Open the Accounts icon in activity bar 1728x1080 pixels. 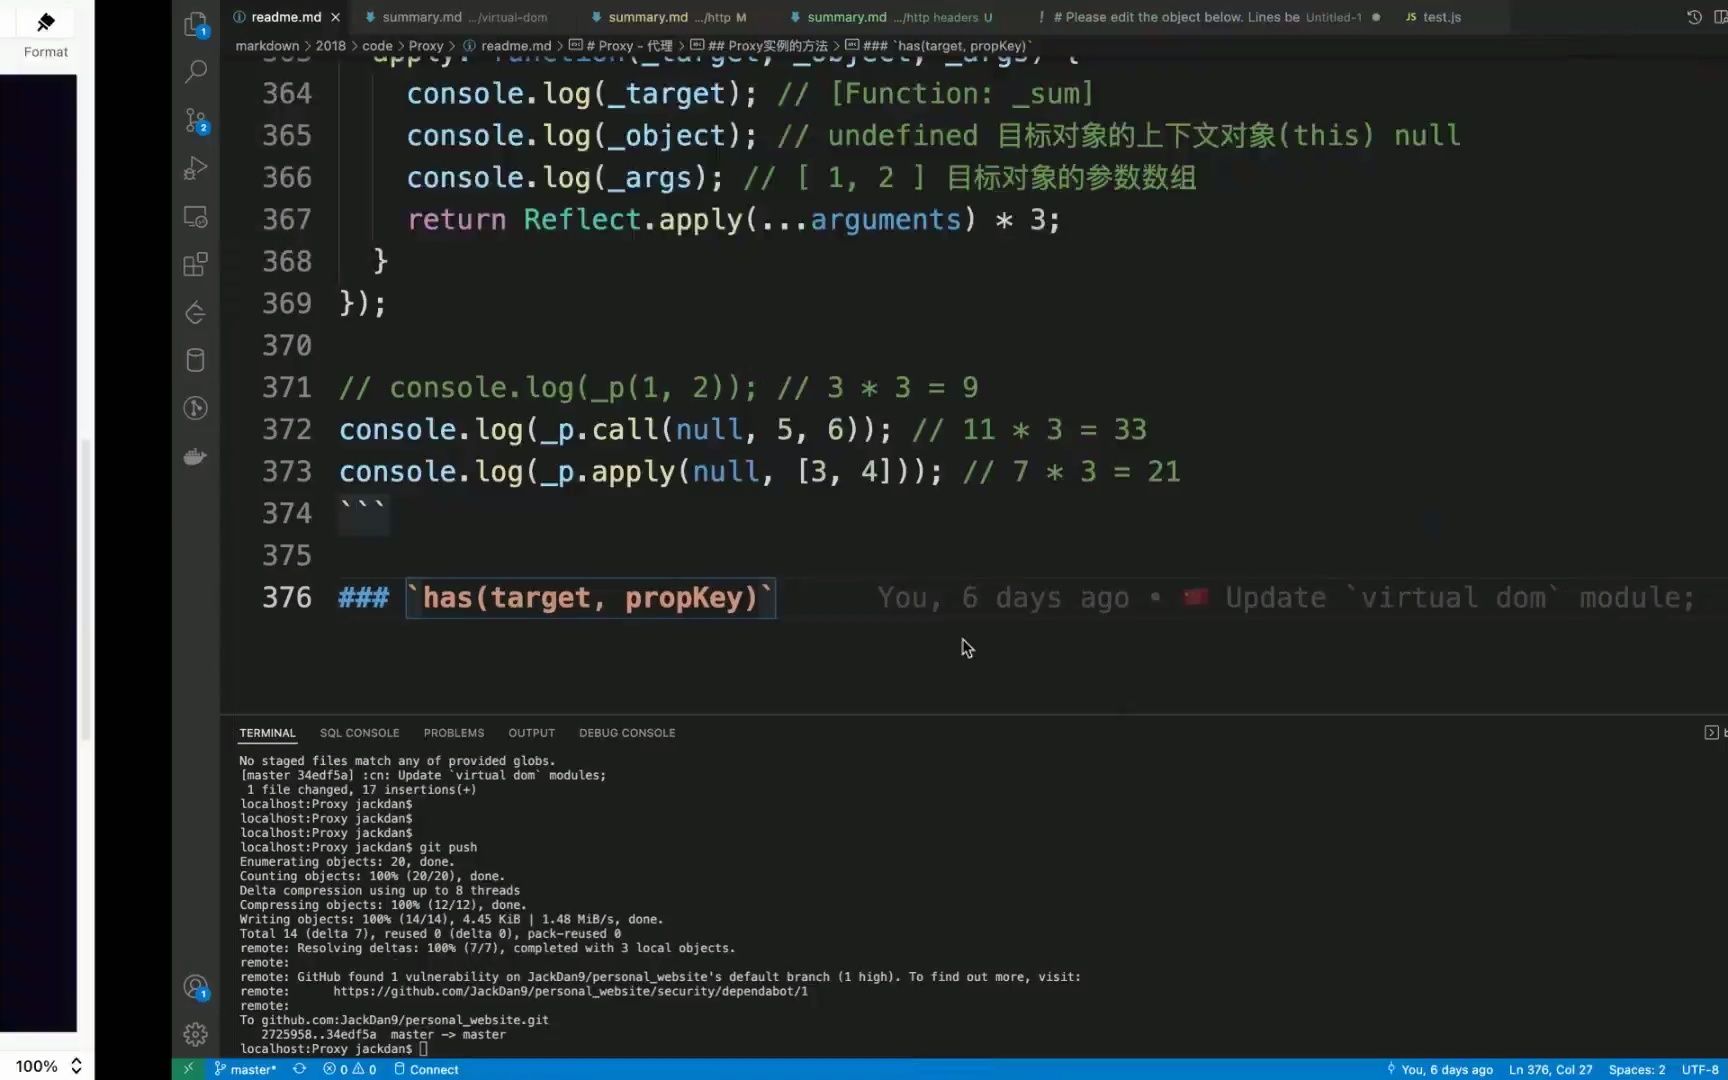coord(196,988)
